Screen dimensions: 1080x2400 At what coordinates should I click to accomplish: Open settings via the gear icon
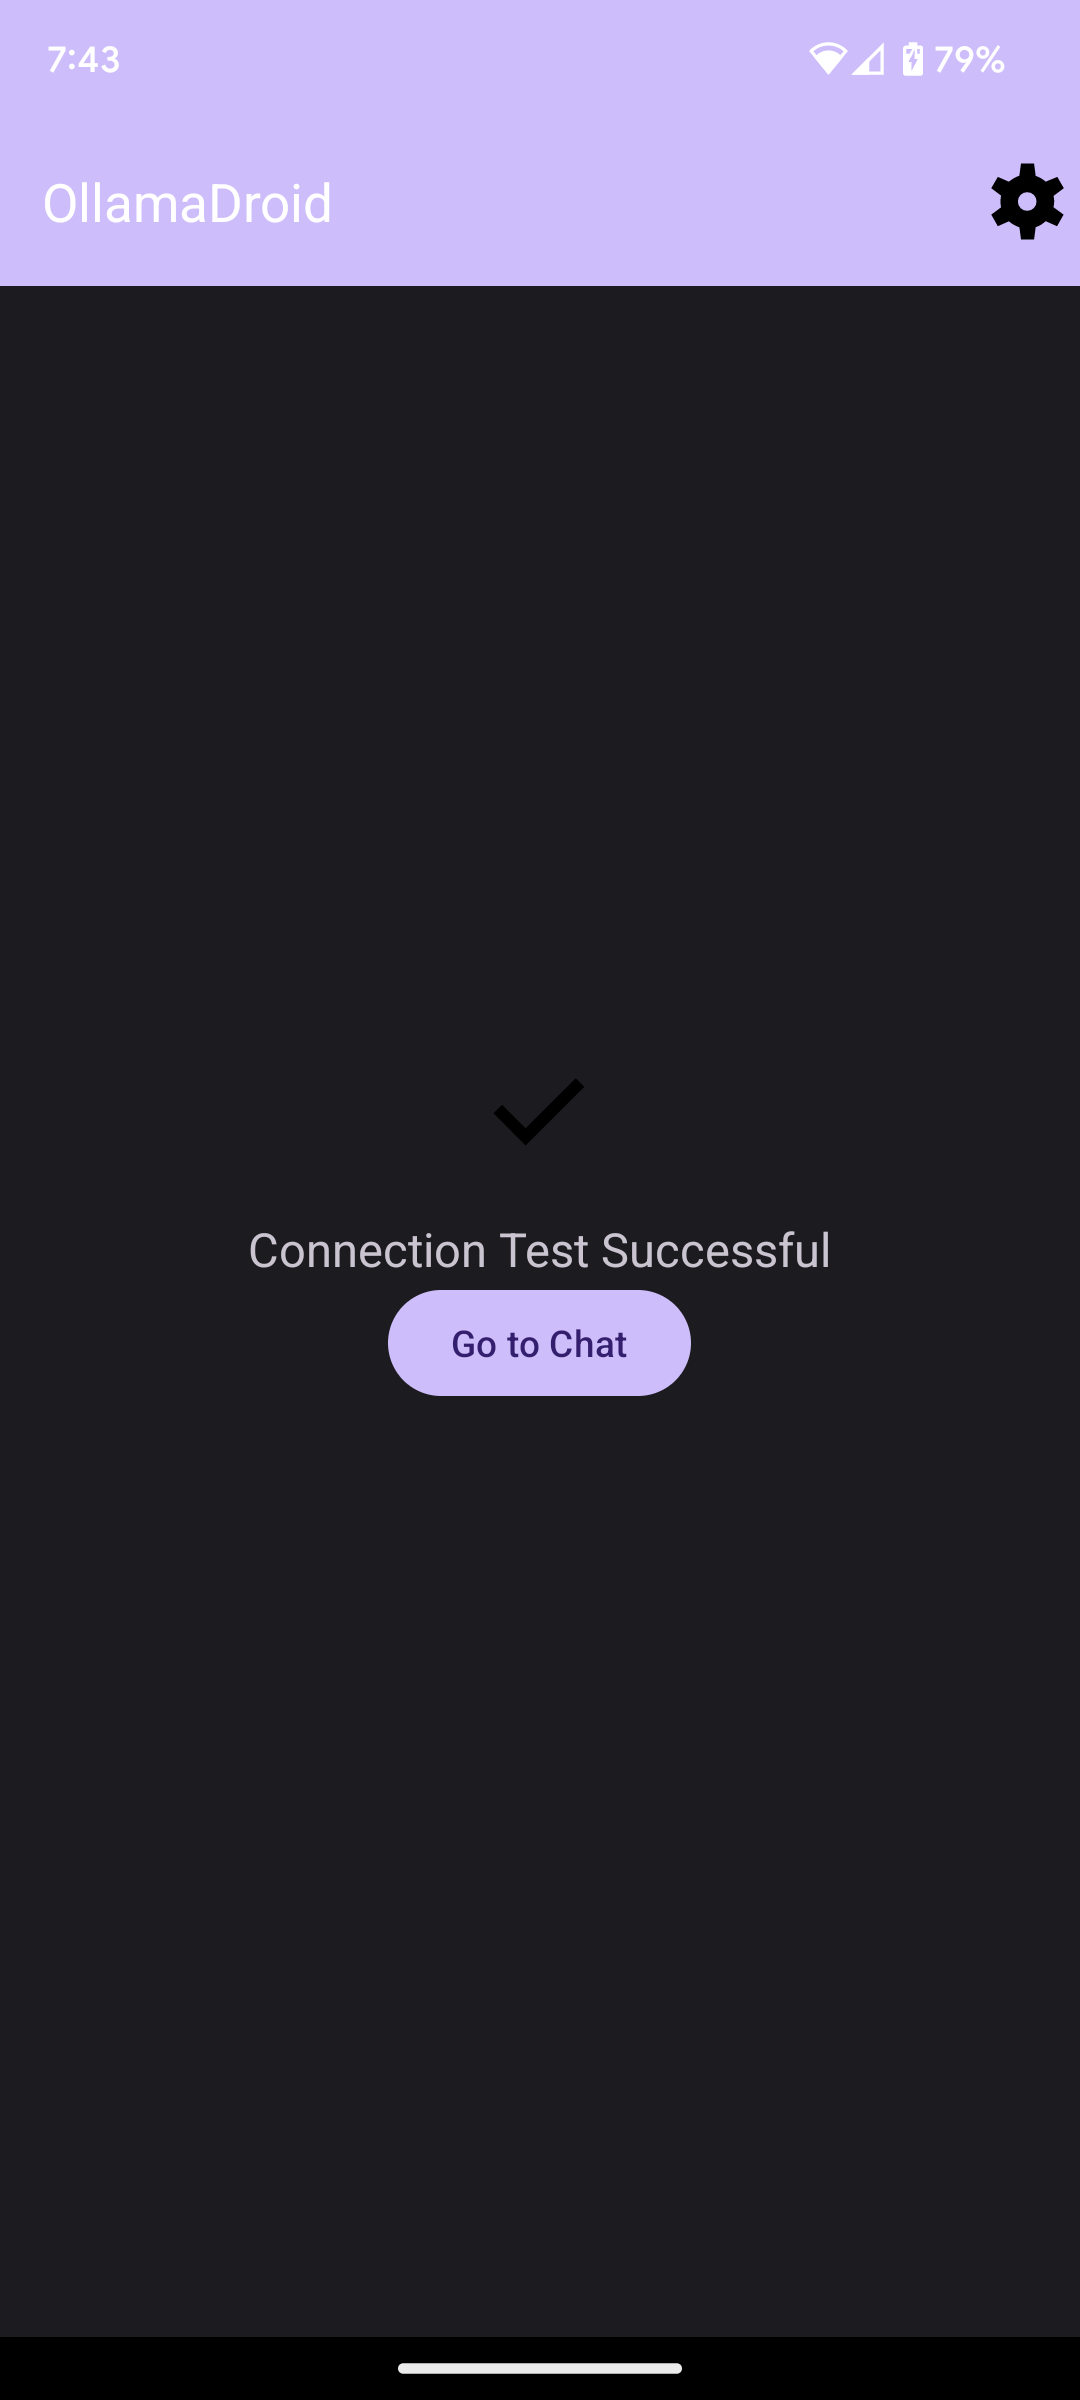pyautogui.click(x=1027, y=202)
